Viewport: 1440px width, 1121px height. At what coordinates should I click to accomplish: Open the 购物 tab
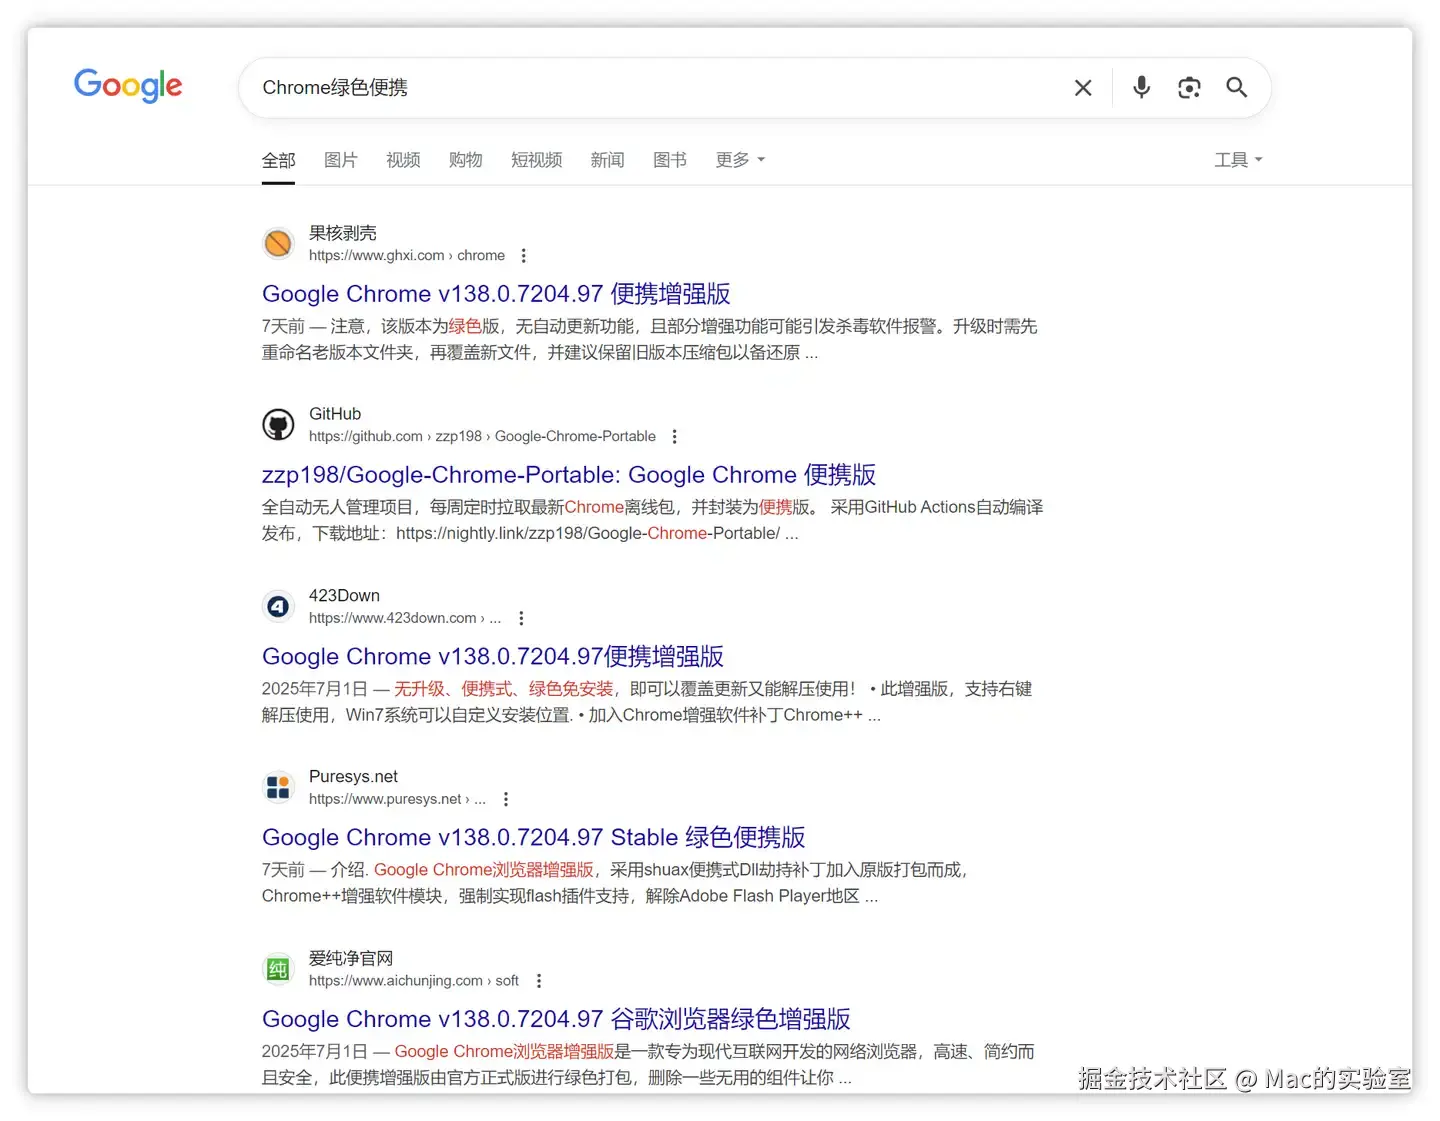click(x=466, y=160)
